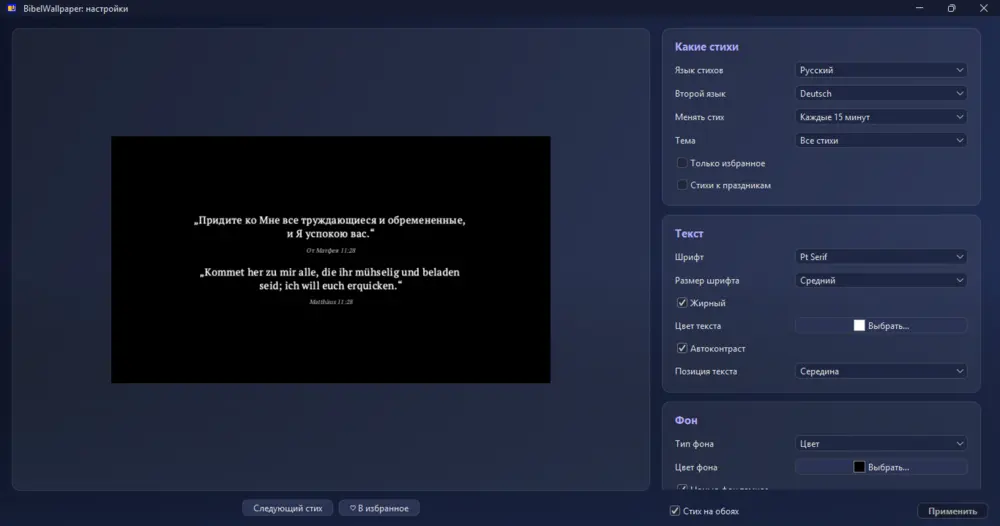
Task: Click Выбрать button for Цвет текста
Action: (881, 326)
